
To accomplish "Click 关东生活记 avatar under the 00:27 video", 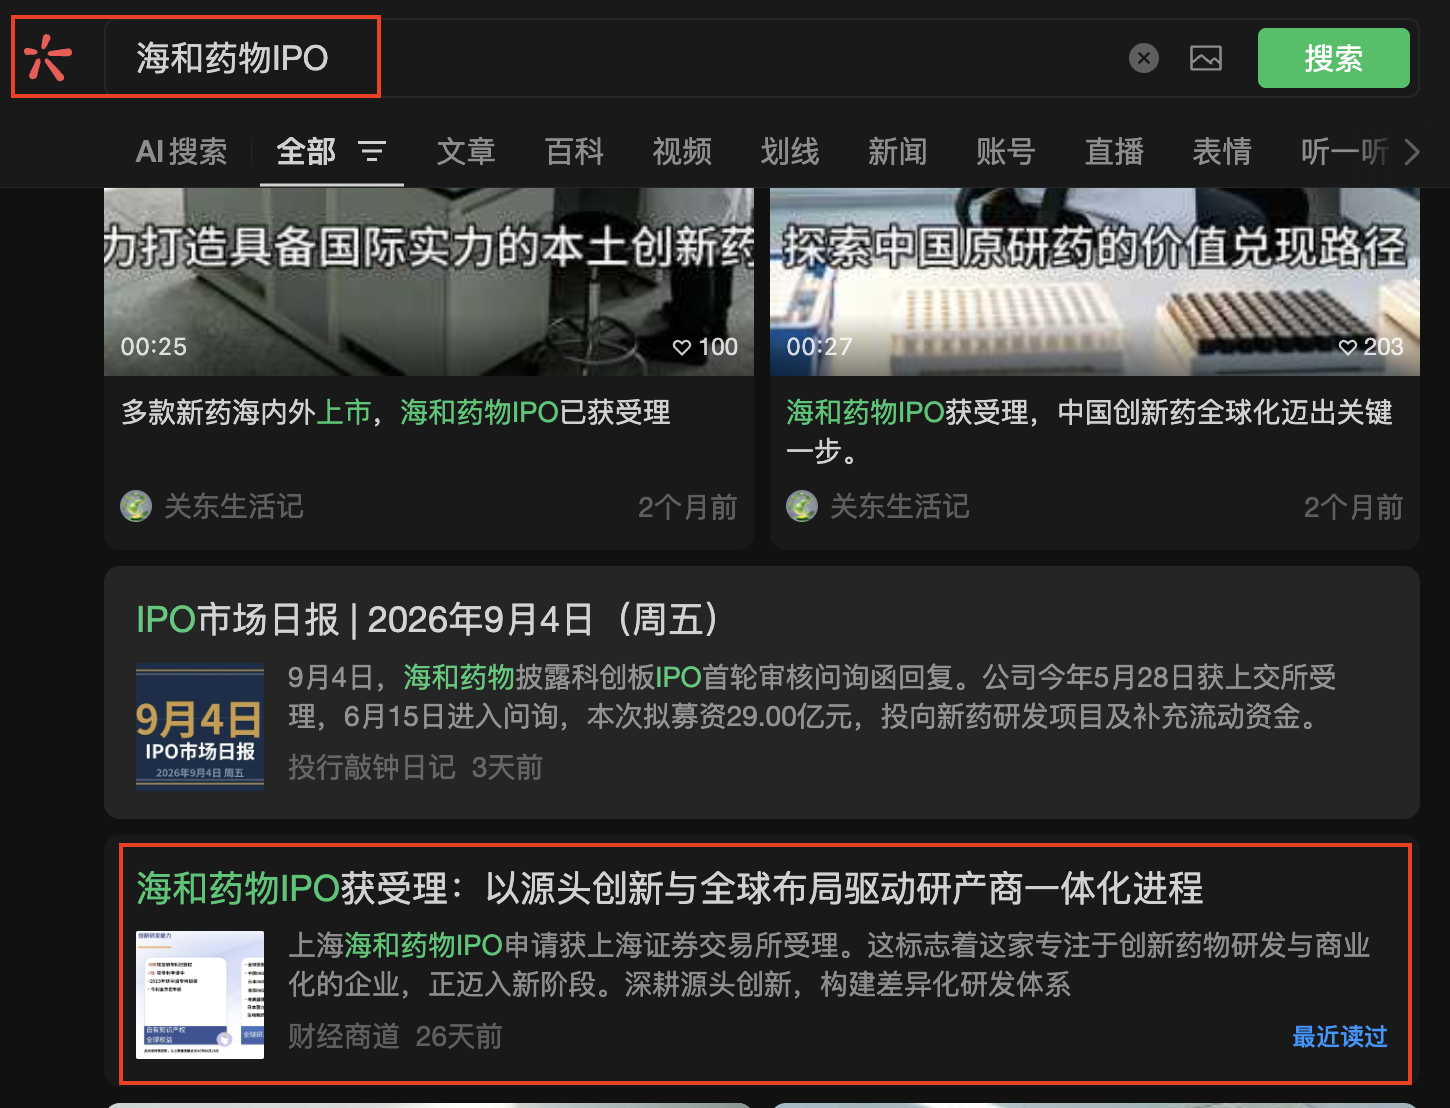I will click(802, 506).
